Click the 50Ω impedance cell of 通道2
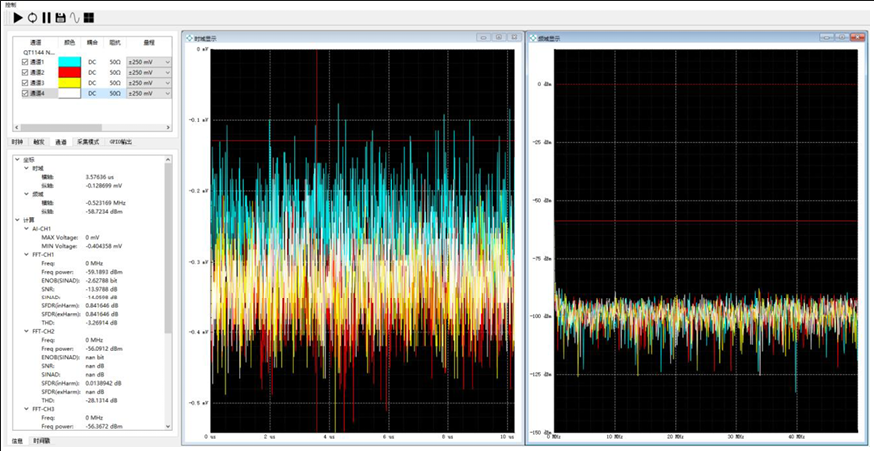 click(x=115, y=72)
